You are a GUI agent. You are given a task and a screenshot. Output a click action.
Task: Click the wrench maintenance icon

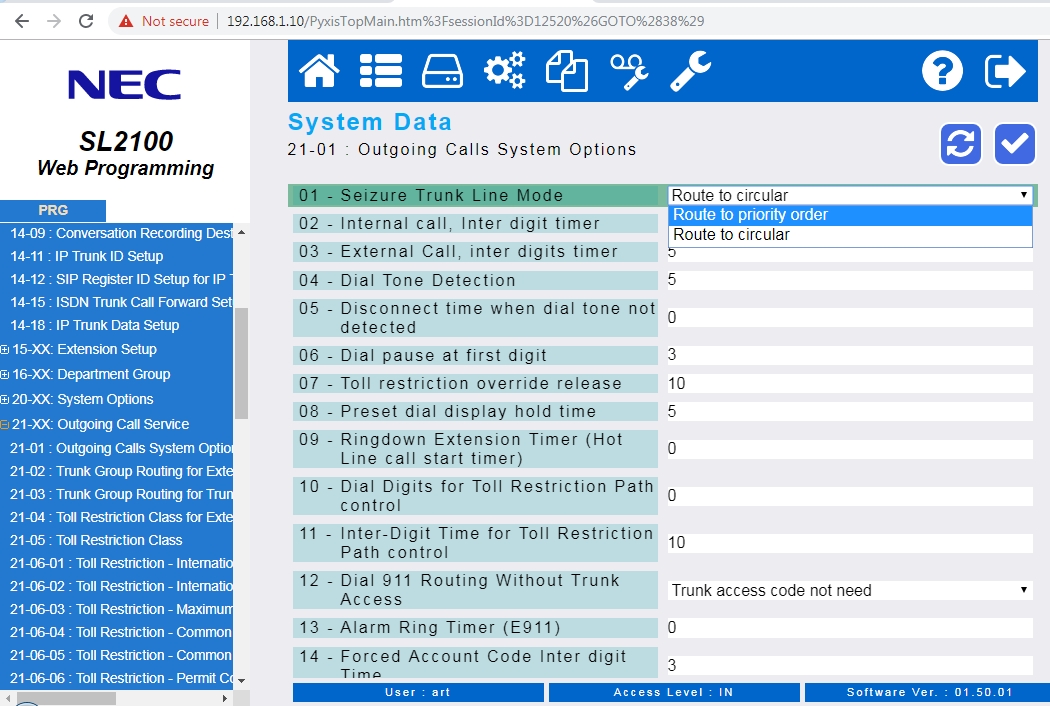pos(690,71)
